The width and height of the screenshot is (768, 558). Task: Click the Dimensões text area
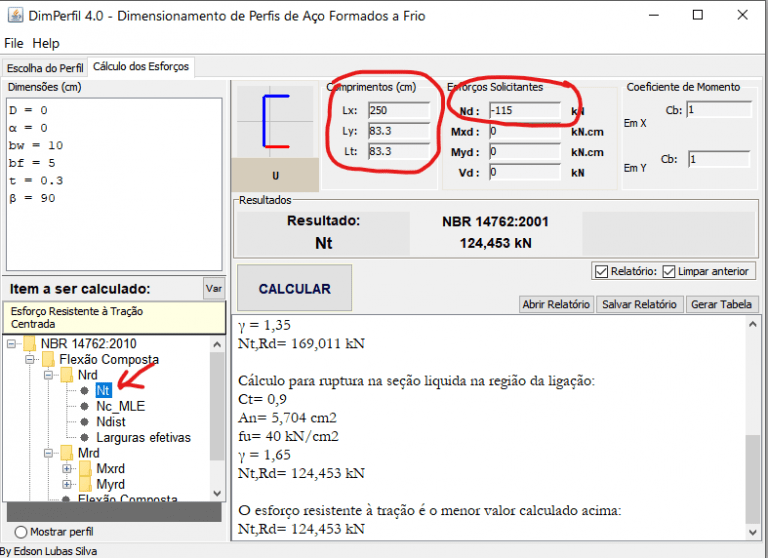tap(114, 184)
